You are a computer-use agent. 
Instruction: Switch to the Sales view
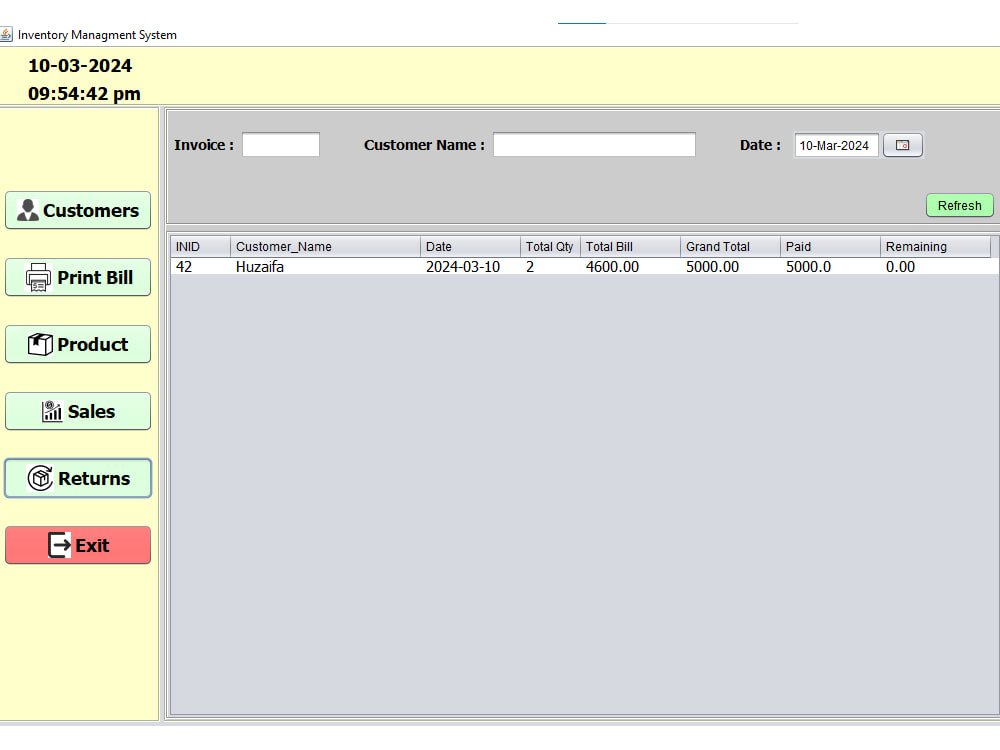coord(77,410)
